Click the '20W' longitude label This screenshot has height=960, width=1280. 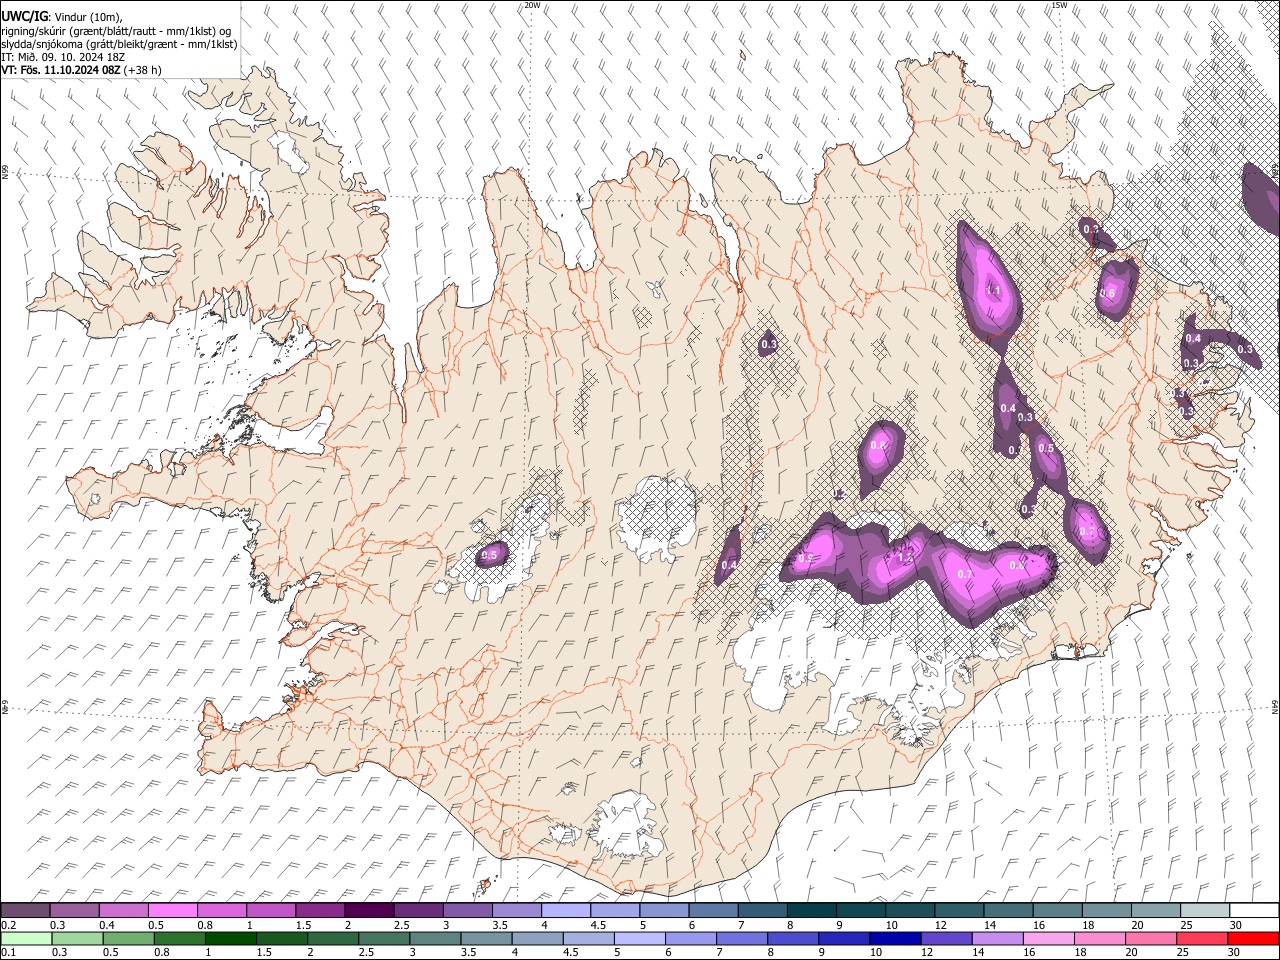point(532,5)
